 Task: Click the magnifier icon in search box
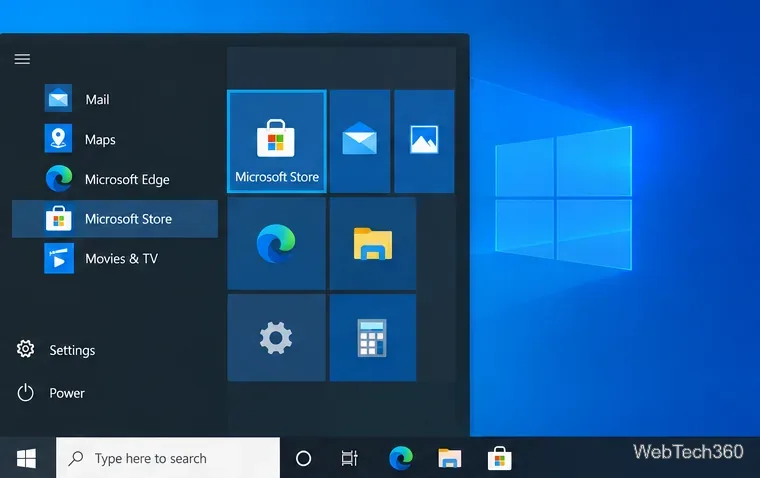76,458
